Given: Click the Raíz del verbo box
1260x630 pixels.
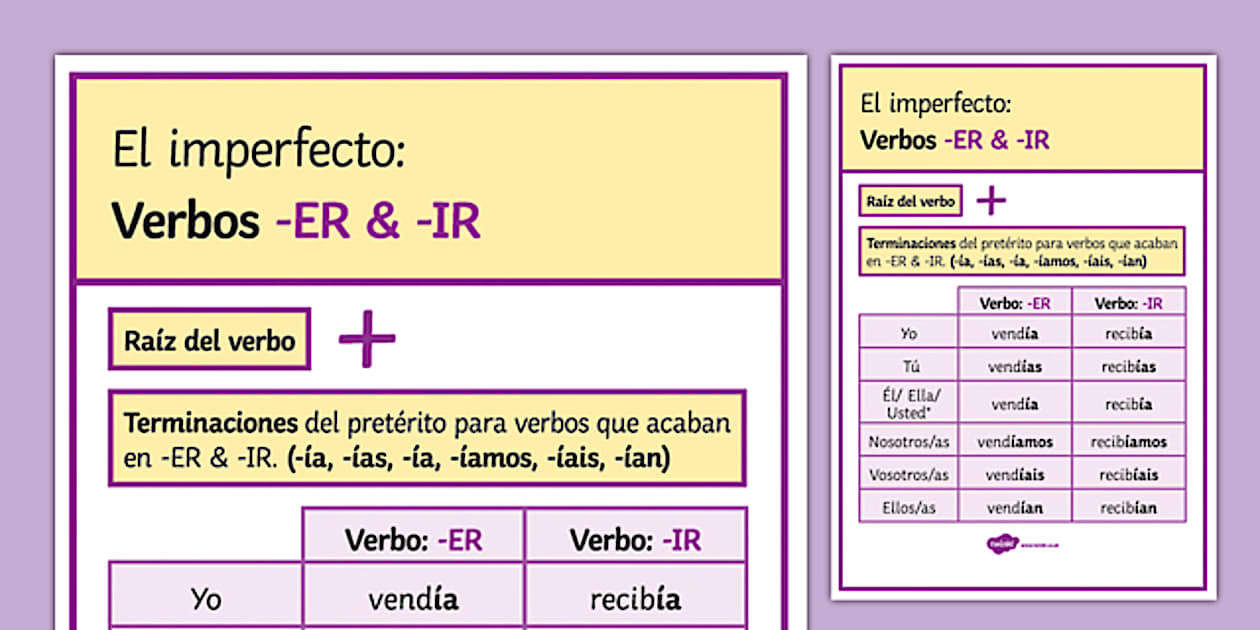Looking at the screenshot, I should click(x=209, y=340).
